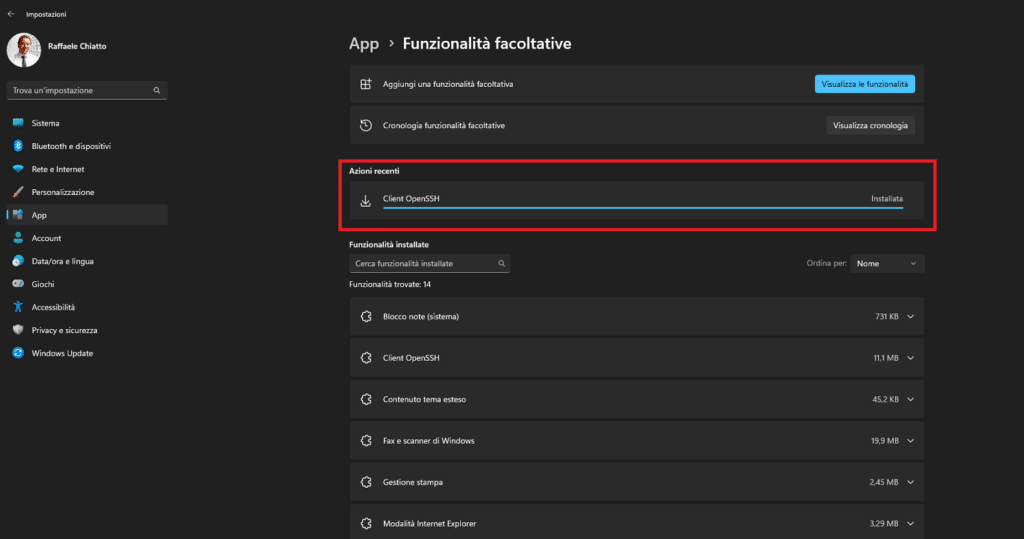Click the Privacy e sicurezza shield icon
1024x539 pixels.
(x=18, y=330)
